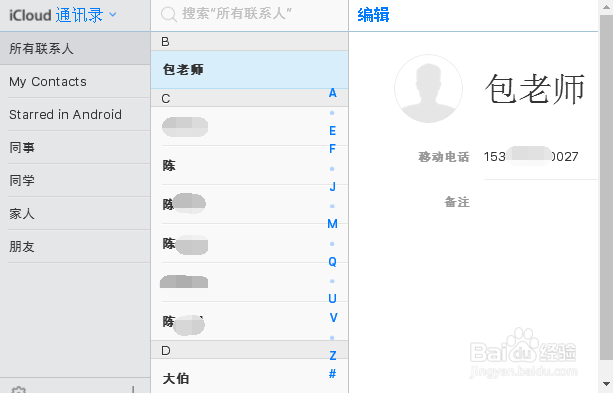This screenshot has height=393, width=613.
Task: Jump to index symbol #
Action: (332, 374)
